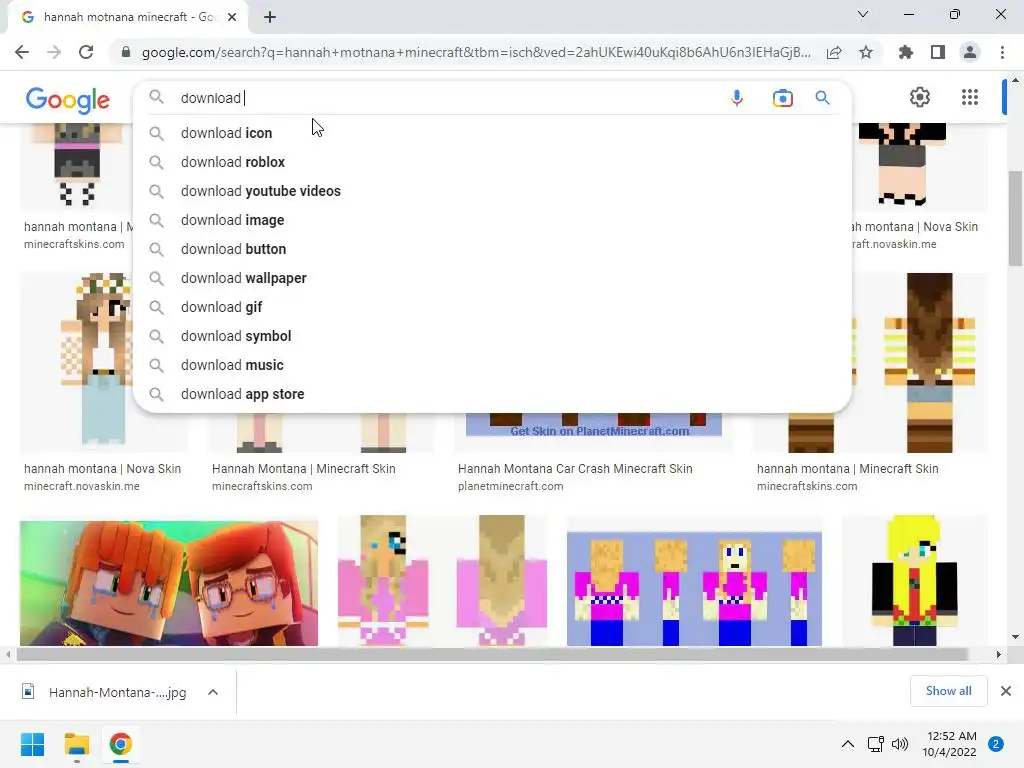
Task: Bookmark this tab with star icon
Action: (866, 52)
